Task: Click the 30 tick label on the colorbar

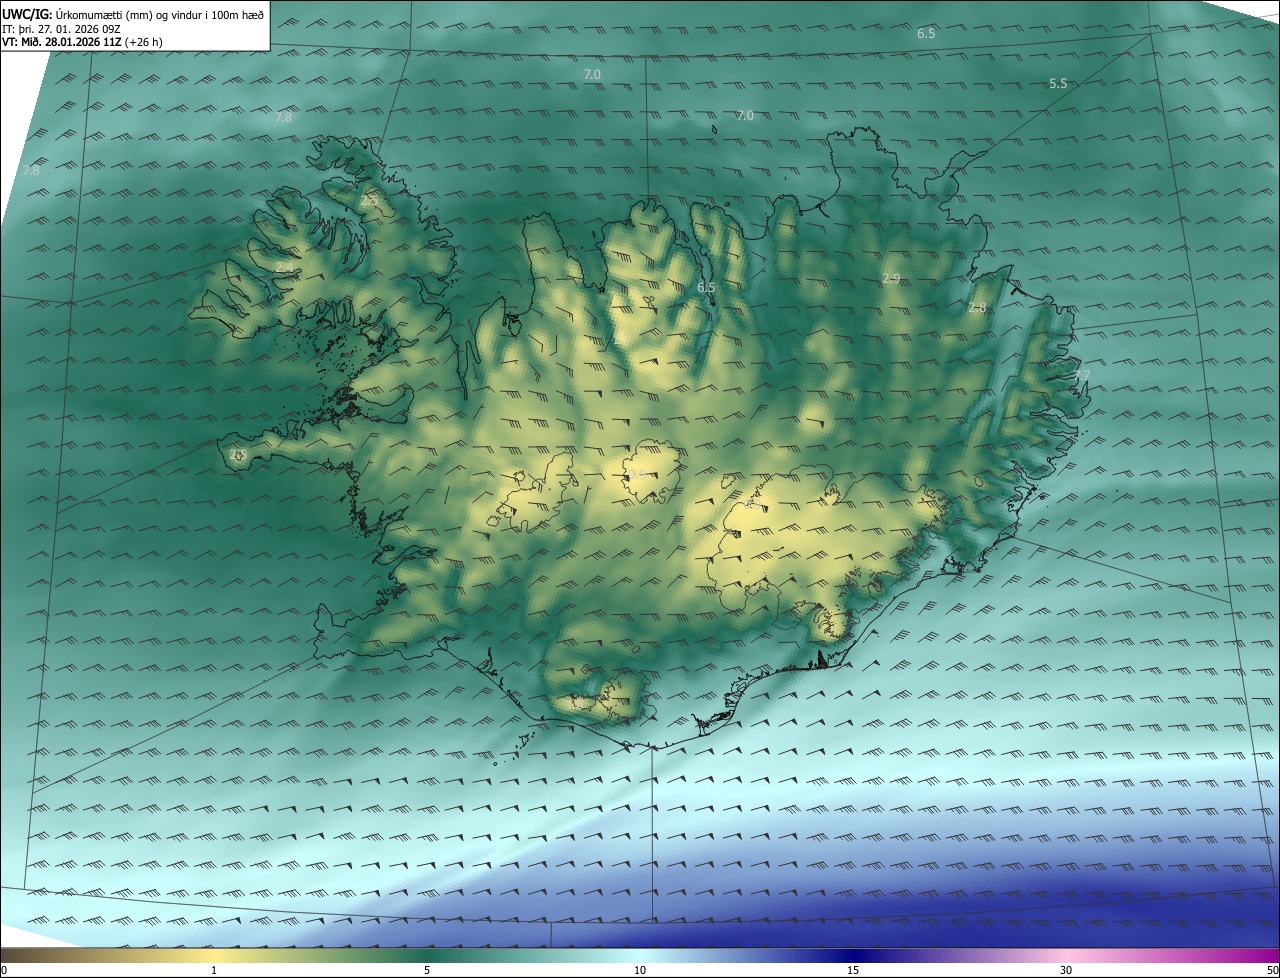Action: (x=1066, y=970)
